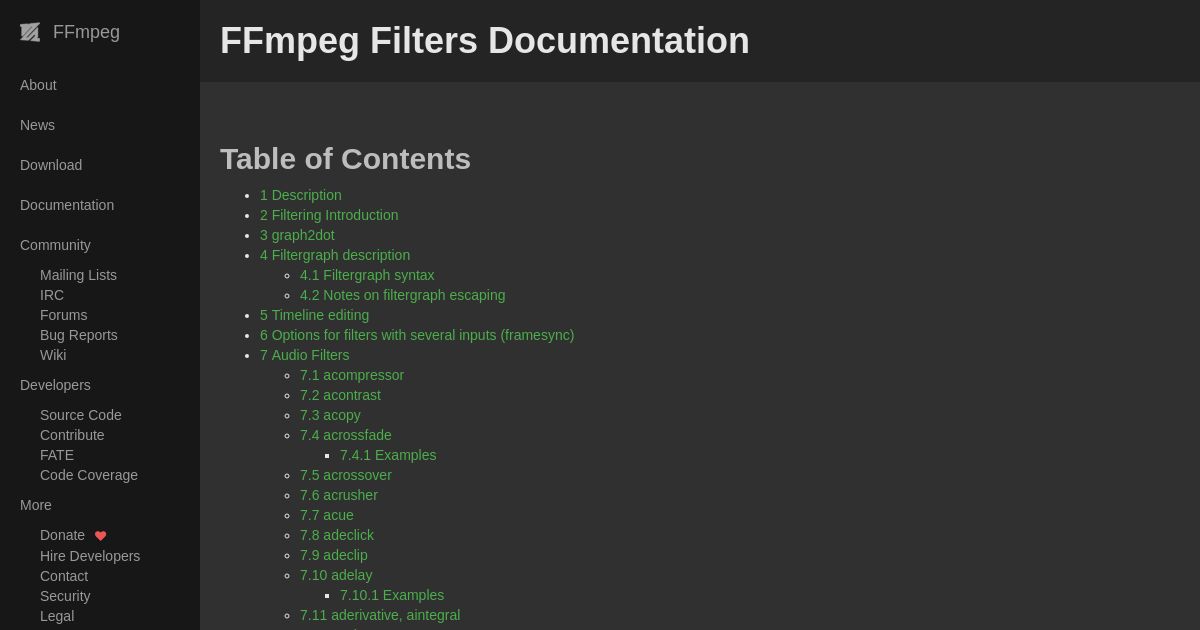
Task: Click the Table of Contents heading
Action: point(345,159)
